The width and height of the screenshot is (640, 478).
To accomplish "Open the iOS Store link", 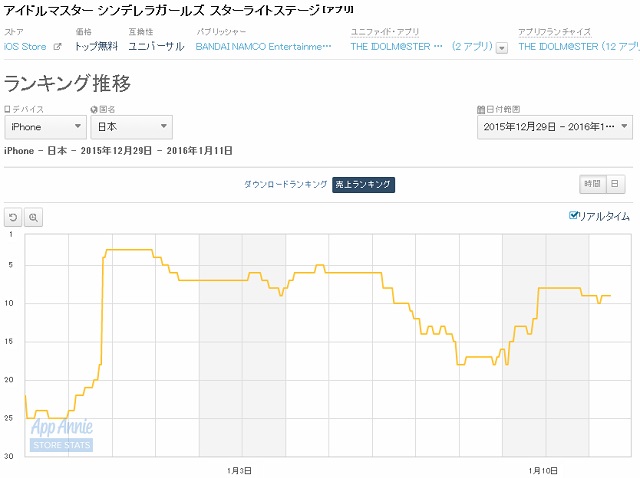I will point(25,47).
